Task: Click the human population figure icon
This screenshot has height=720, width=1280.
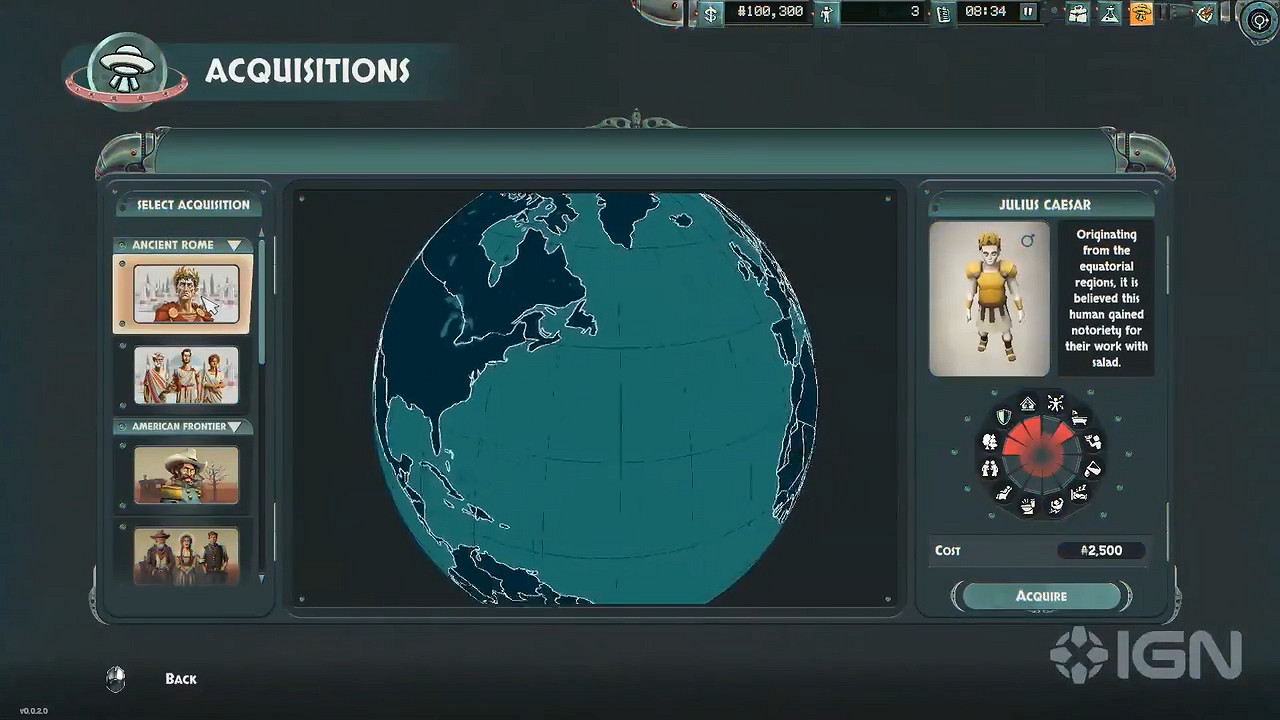Action: pyautogui.click(x=826, y=13)
